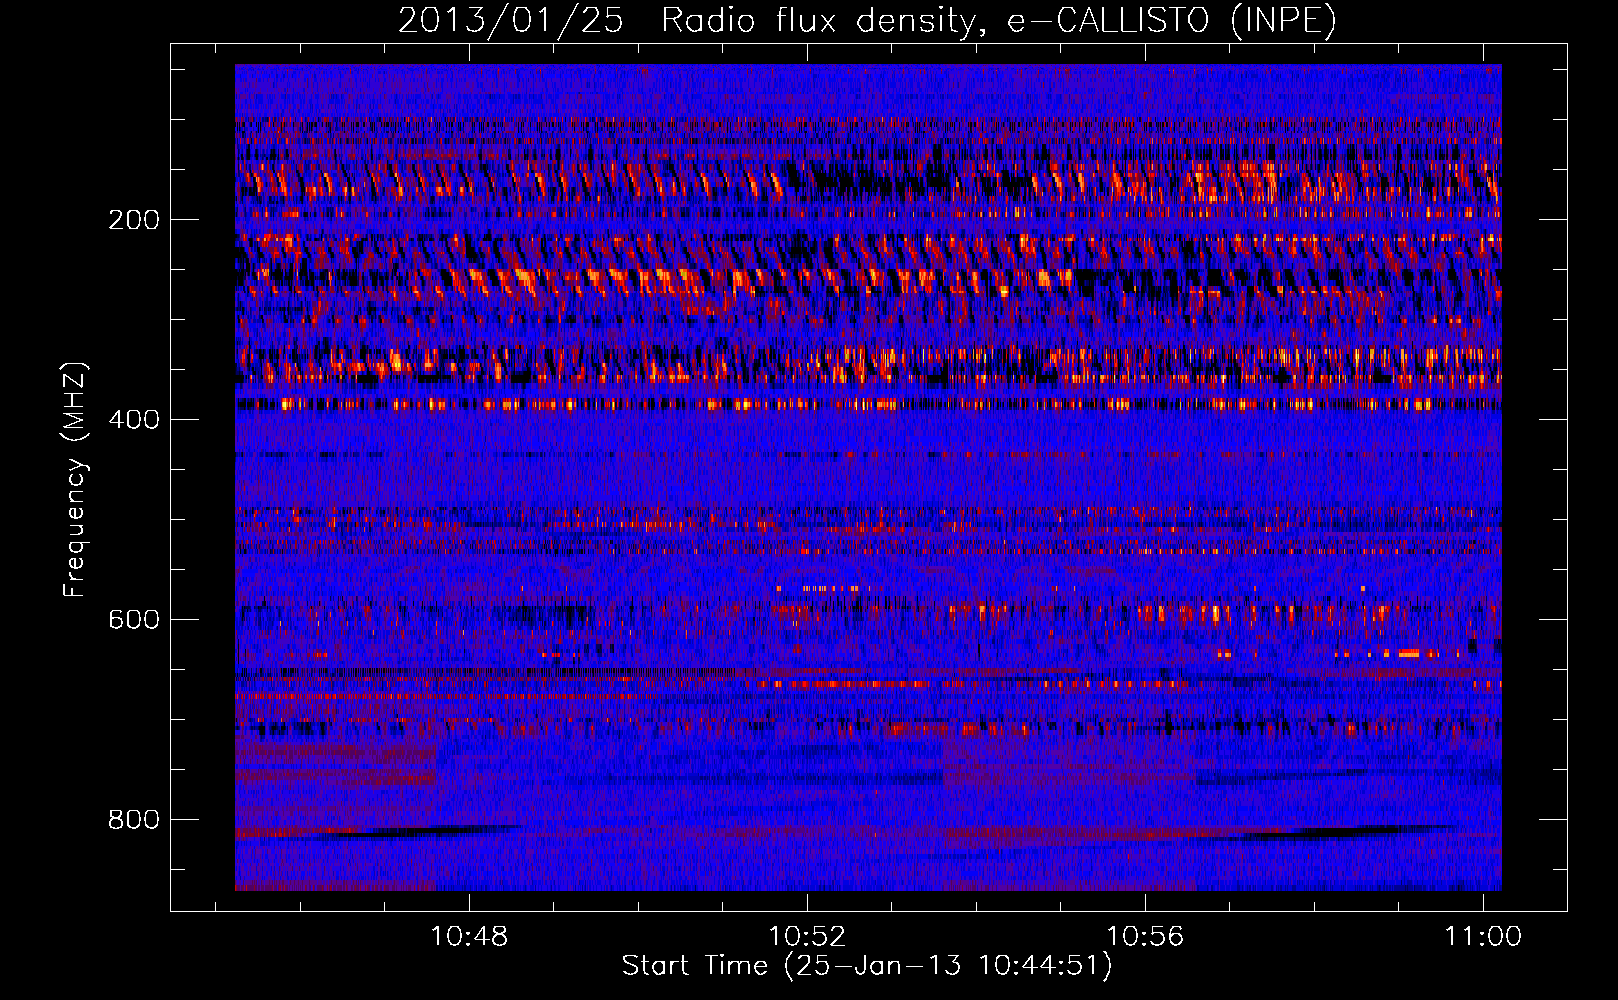Click the '10:52' time tick label
This screenshot has height=1000, width=1618.
tap(807, 936)
